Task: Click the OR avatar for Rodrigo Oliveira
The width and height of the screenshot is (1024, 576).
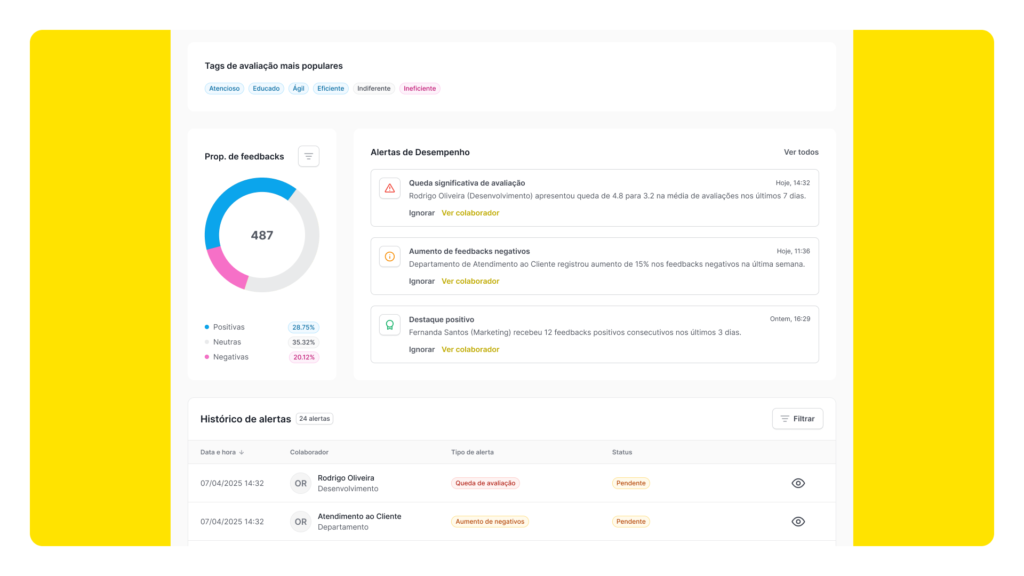Action: click(300, 483)
